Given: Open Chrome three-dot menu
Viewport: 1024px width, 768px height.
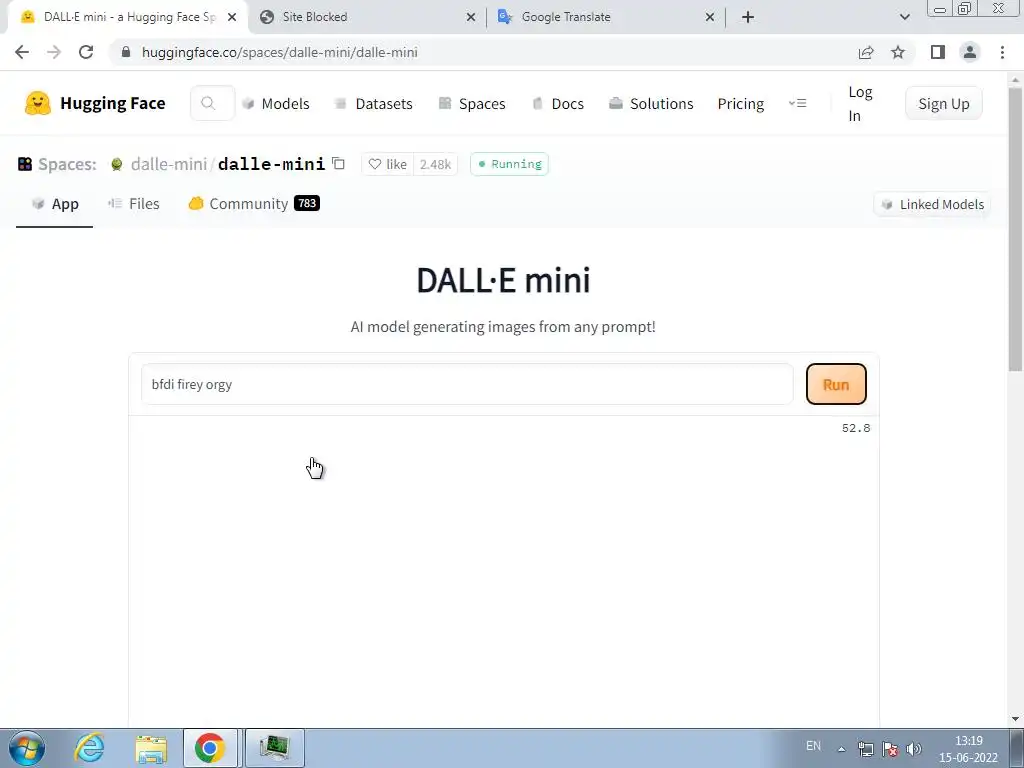Looking at the screenshot, I should (x=1002, y=52).
